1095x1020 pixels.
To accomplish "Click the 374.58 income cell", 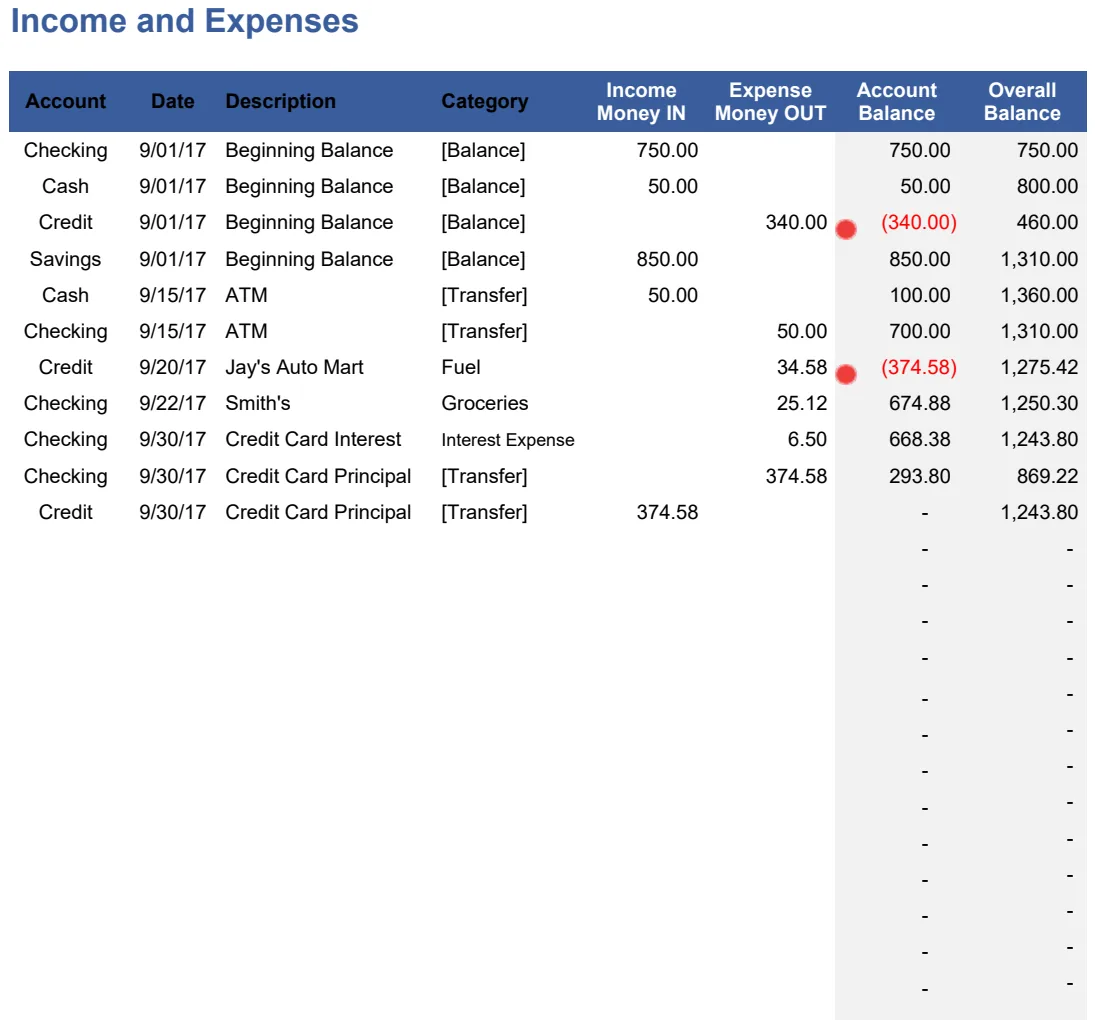I will 667,512.
